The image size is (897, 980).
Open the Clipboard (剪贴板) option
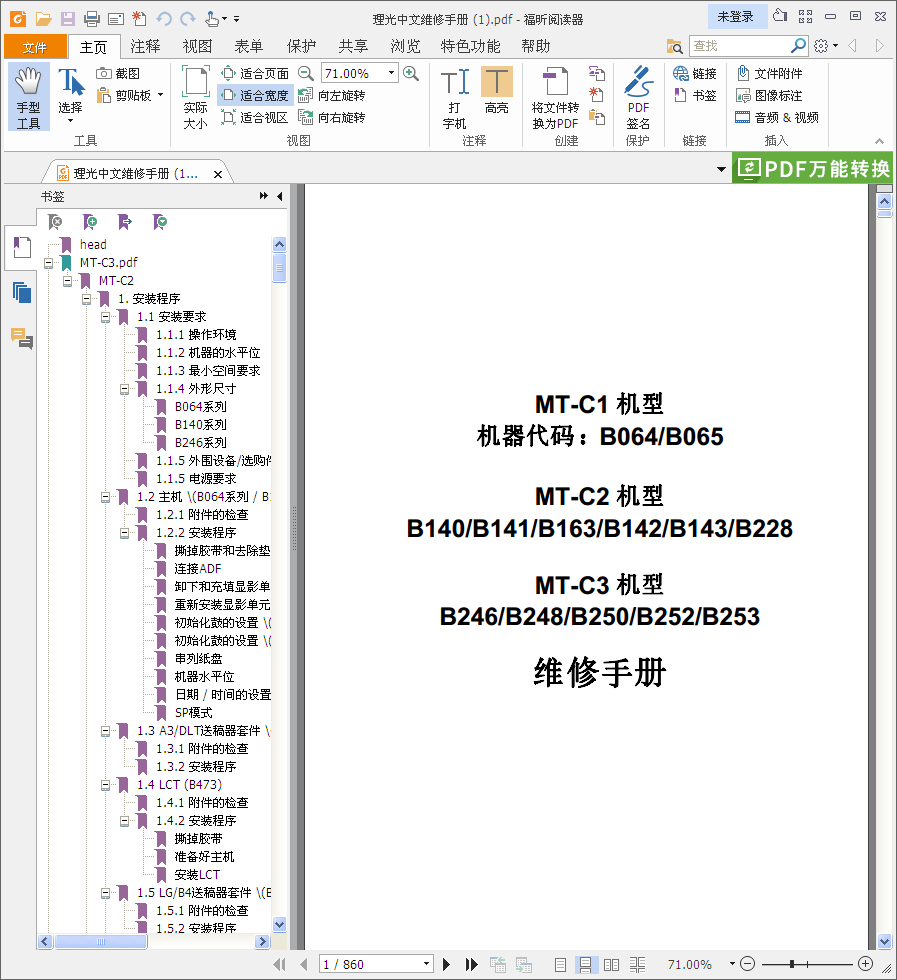(x=129, y=96)
